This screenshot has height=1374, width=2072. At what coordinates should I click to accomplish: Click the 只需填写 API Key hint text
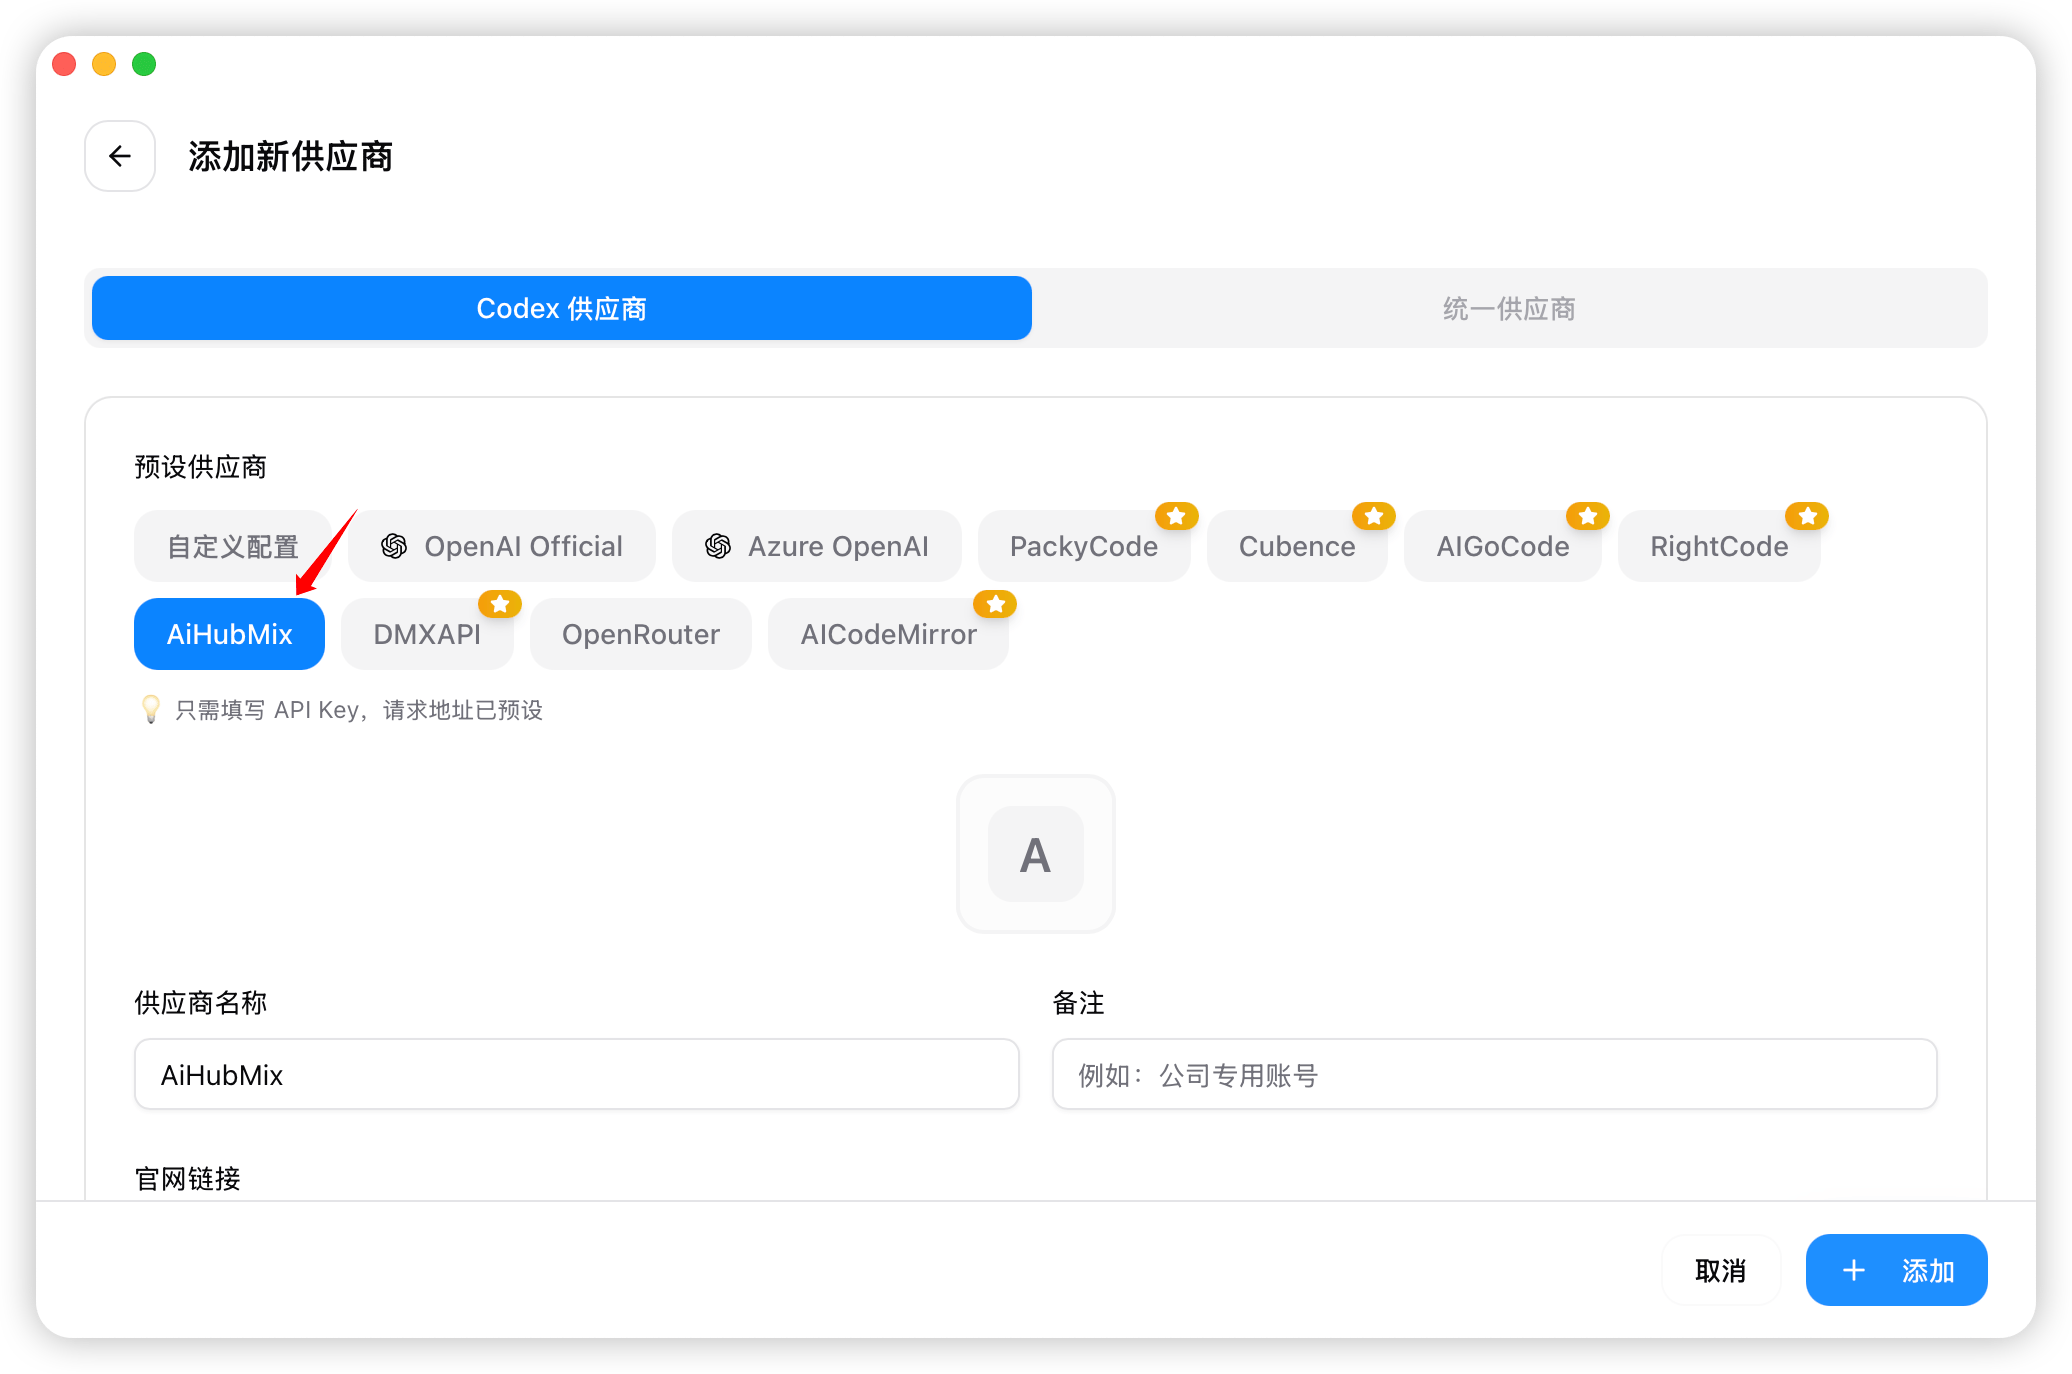359,710
